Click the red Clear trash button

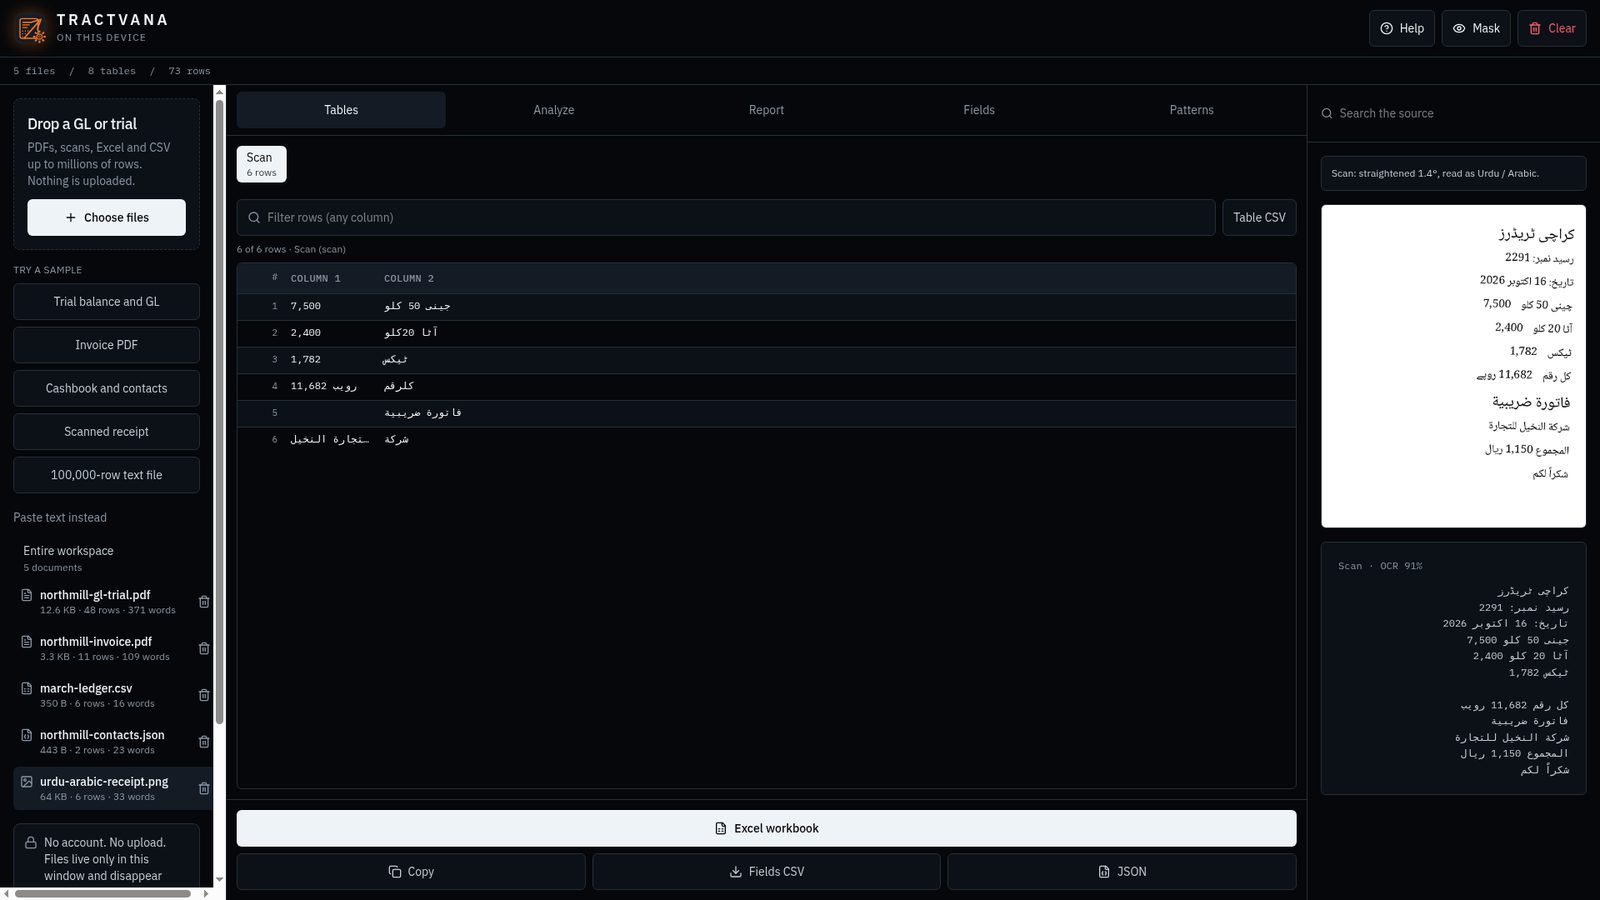pyautogui.click(x=1552, y=28)
